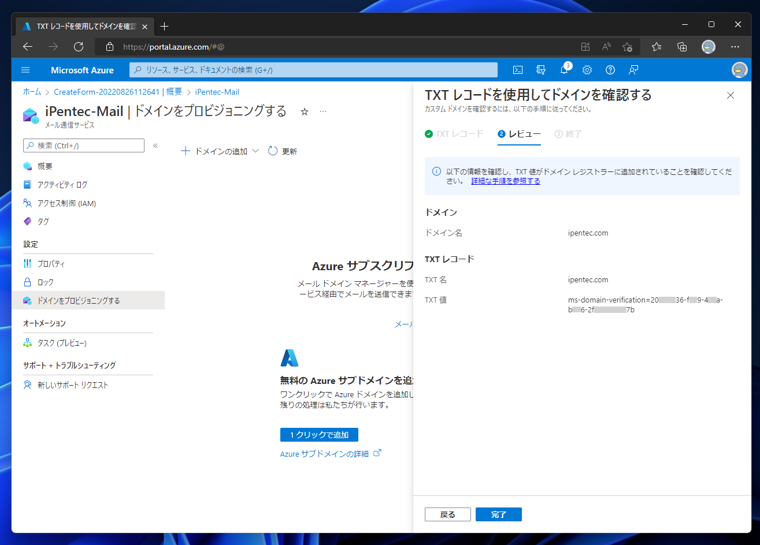The height and width of the screenshot is (545, 760).
Task: Open the read aloud icon in address bar
Action: (x=606, y=47)
